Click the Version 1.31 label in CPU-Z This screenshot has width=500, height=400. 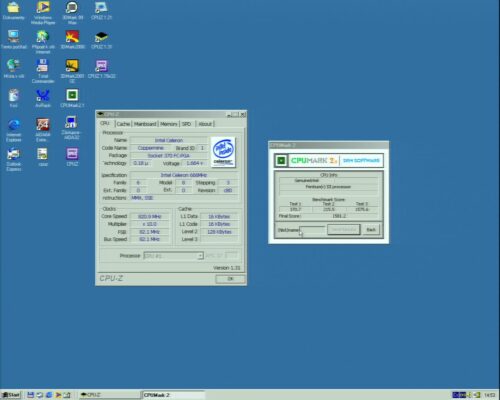(227, 268)
